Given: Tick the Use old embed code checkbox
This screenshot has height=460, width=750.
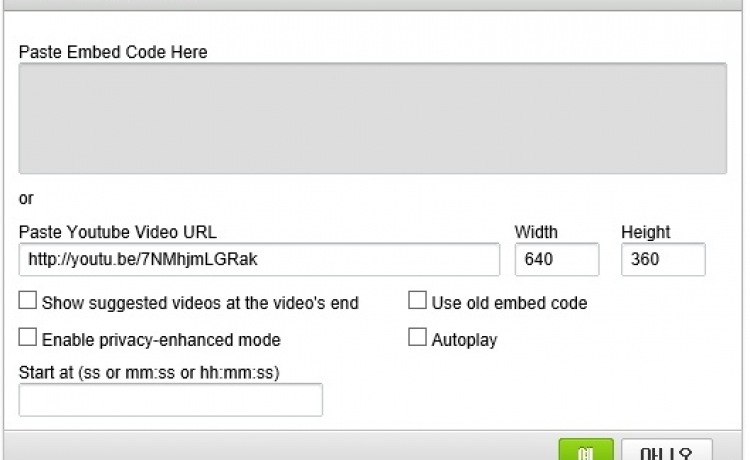Looking at the screenshot, I should 418,301.
